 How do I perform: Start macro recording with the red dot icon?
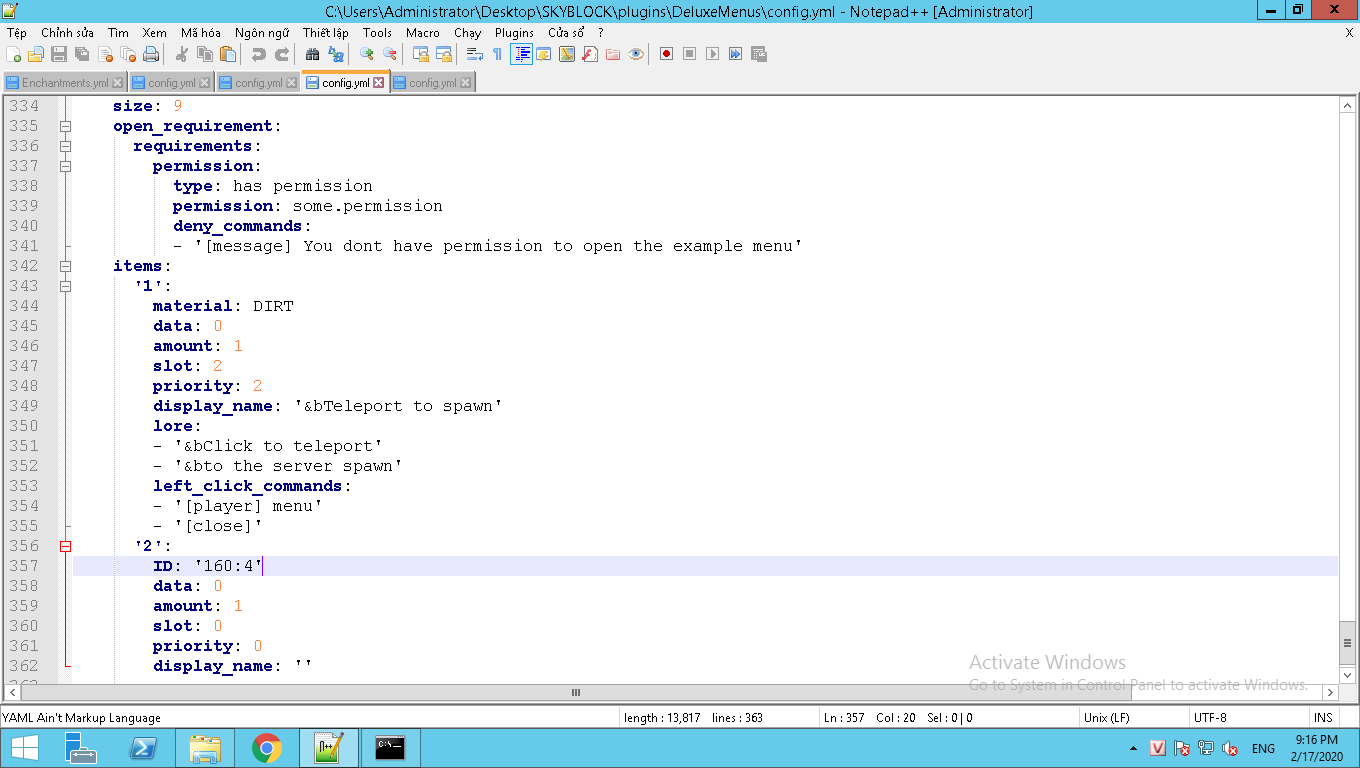pos(666,54)
